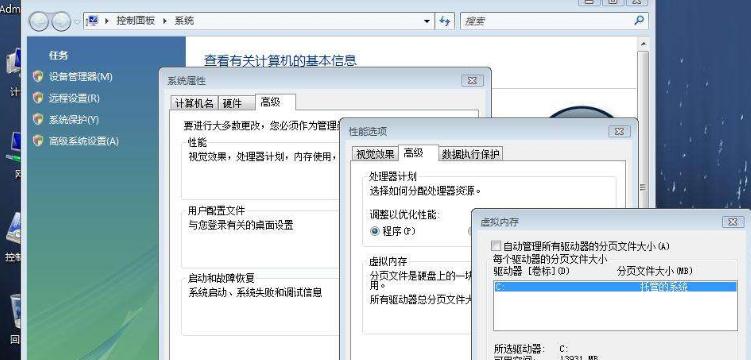Expand the 控制面板 breadcrumb arrow

[164, 21]
